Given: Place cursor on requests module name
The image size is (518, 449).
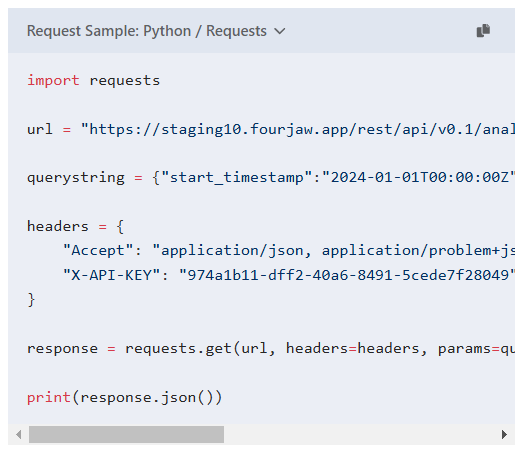Looking at the screenshot, I should pyautogui.click(x=125, y=81).
